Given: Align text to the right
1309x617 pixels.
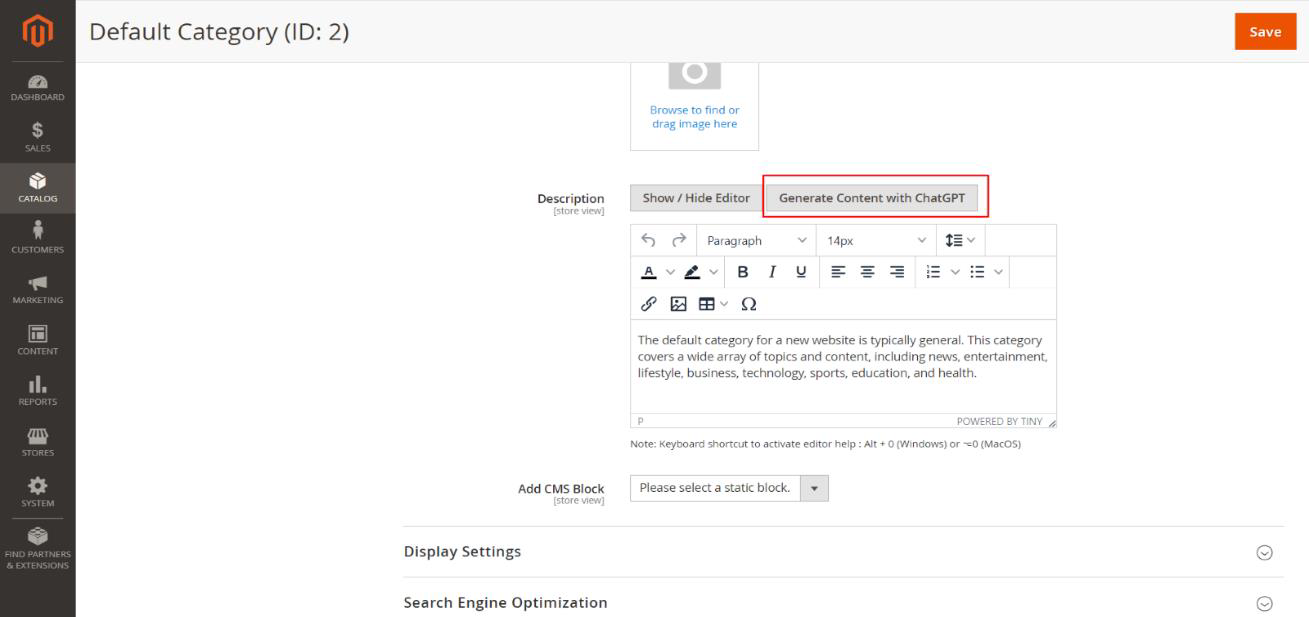Looking at the screenshot, I should coord(896,272).
